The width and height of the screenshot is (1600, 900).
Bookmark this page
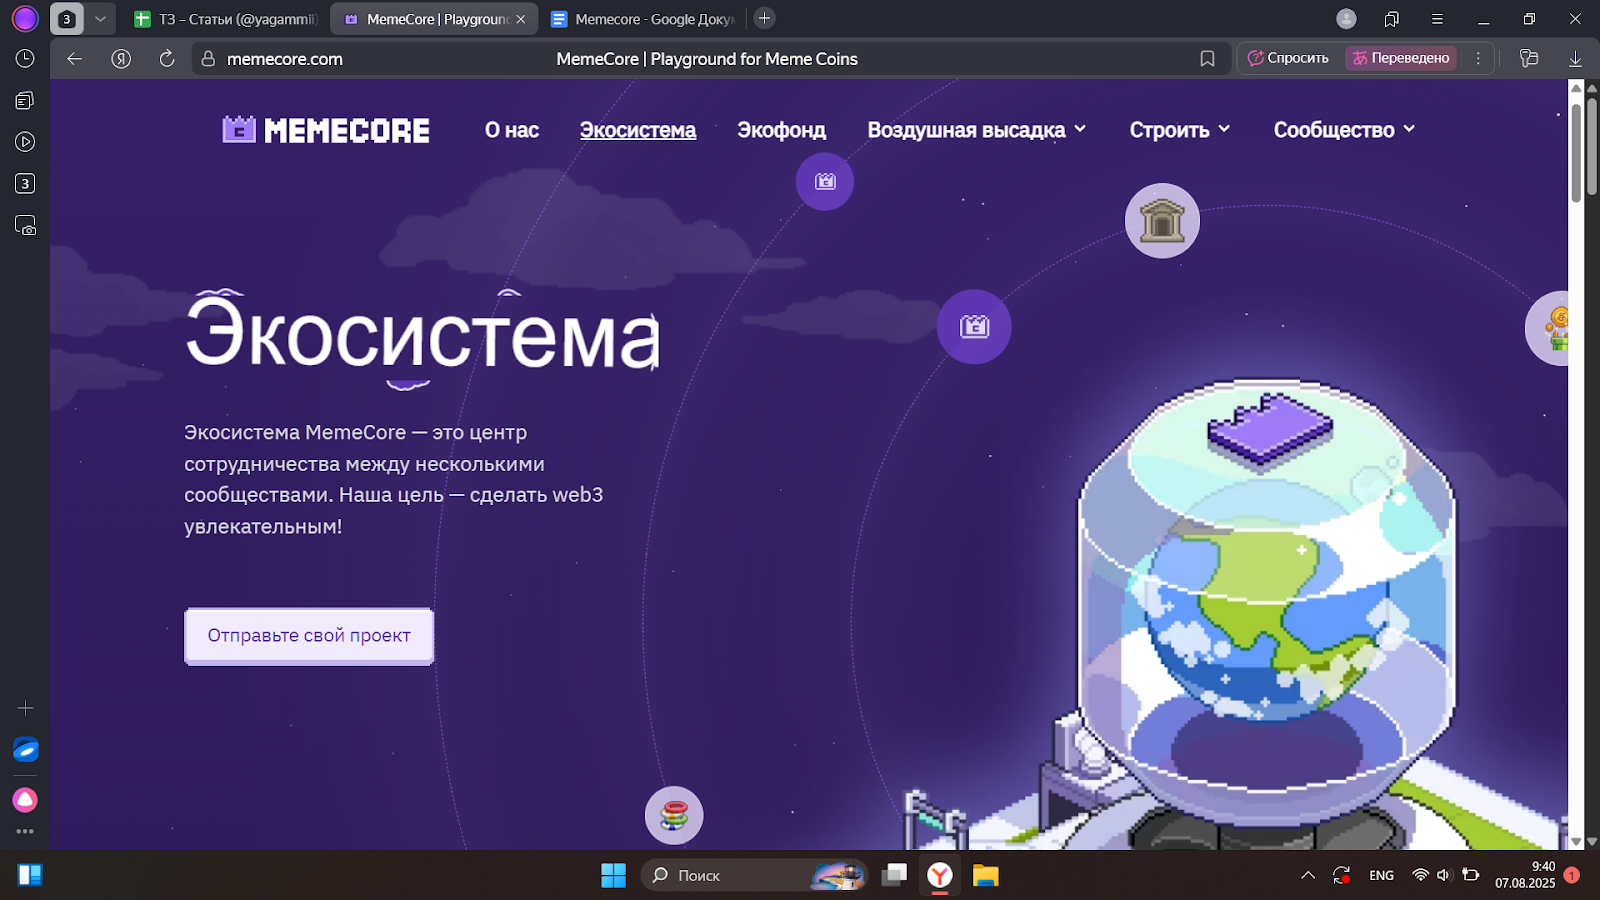(x=1207, y=59)
